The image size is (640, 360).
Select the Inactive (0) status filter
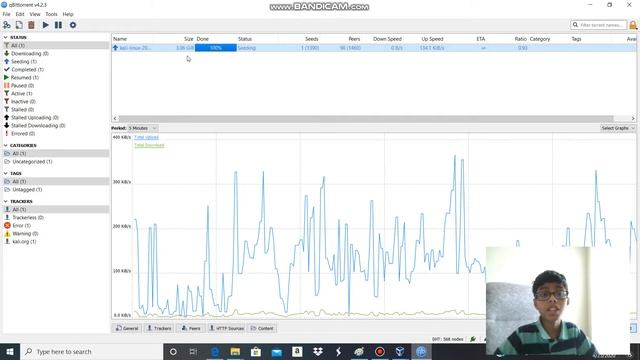point(23,102)
